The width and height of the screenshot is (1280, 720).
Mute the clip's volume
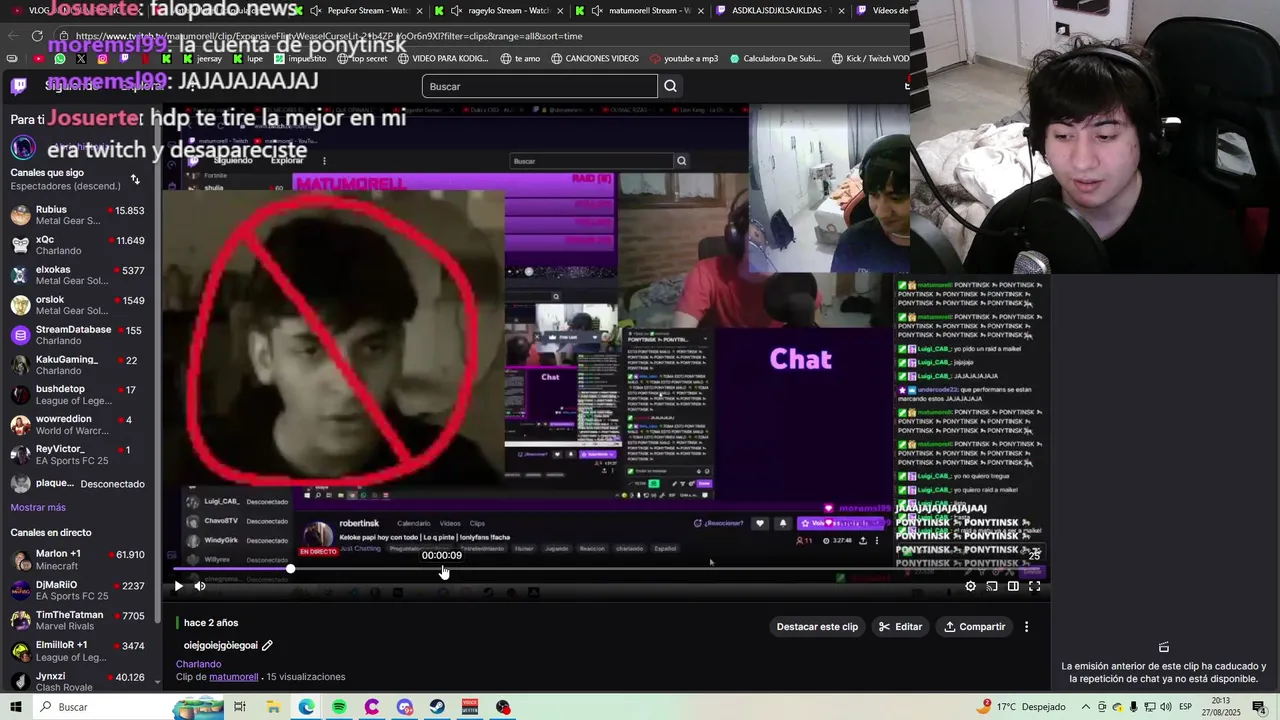point(200,587)
